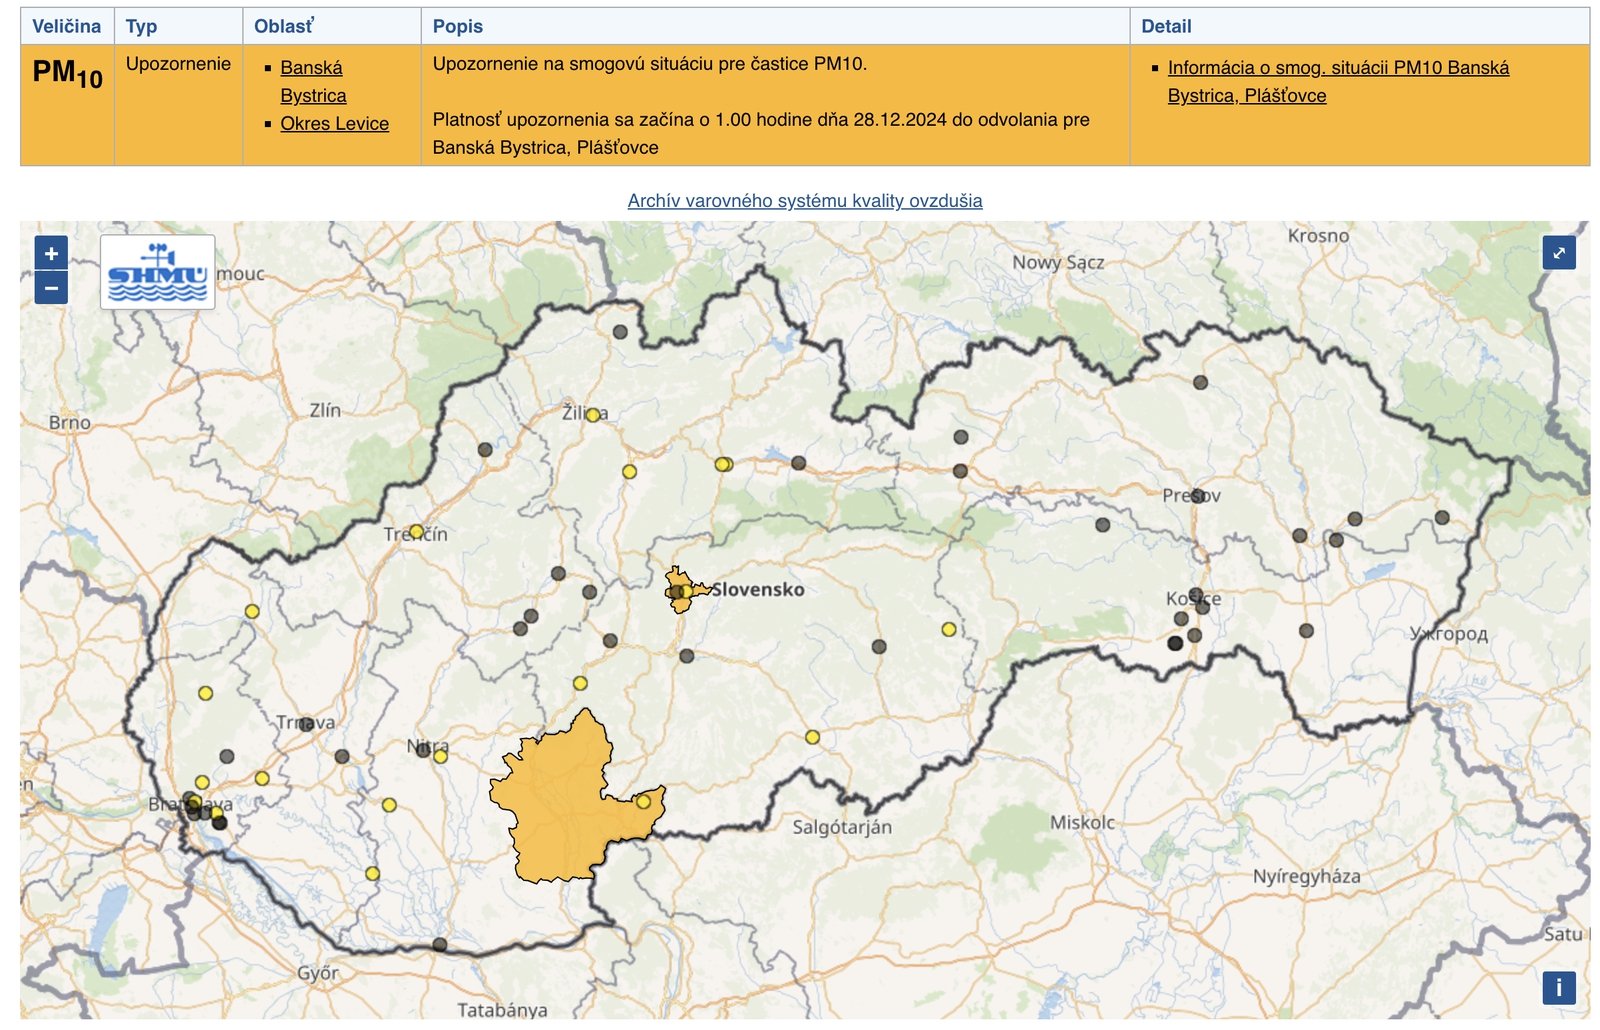The image size is (1600, 1030).
Task: Click the Slovensko label on the map
Action: point(758,589)
